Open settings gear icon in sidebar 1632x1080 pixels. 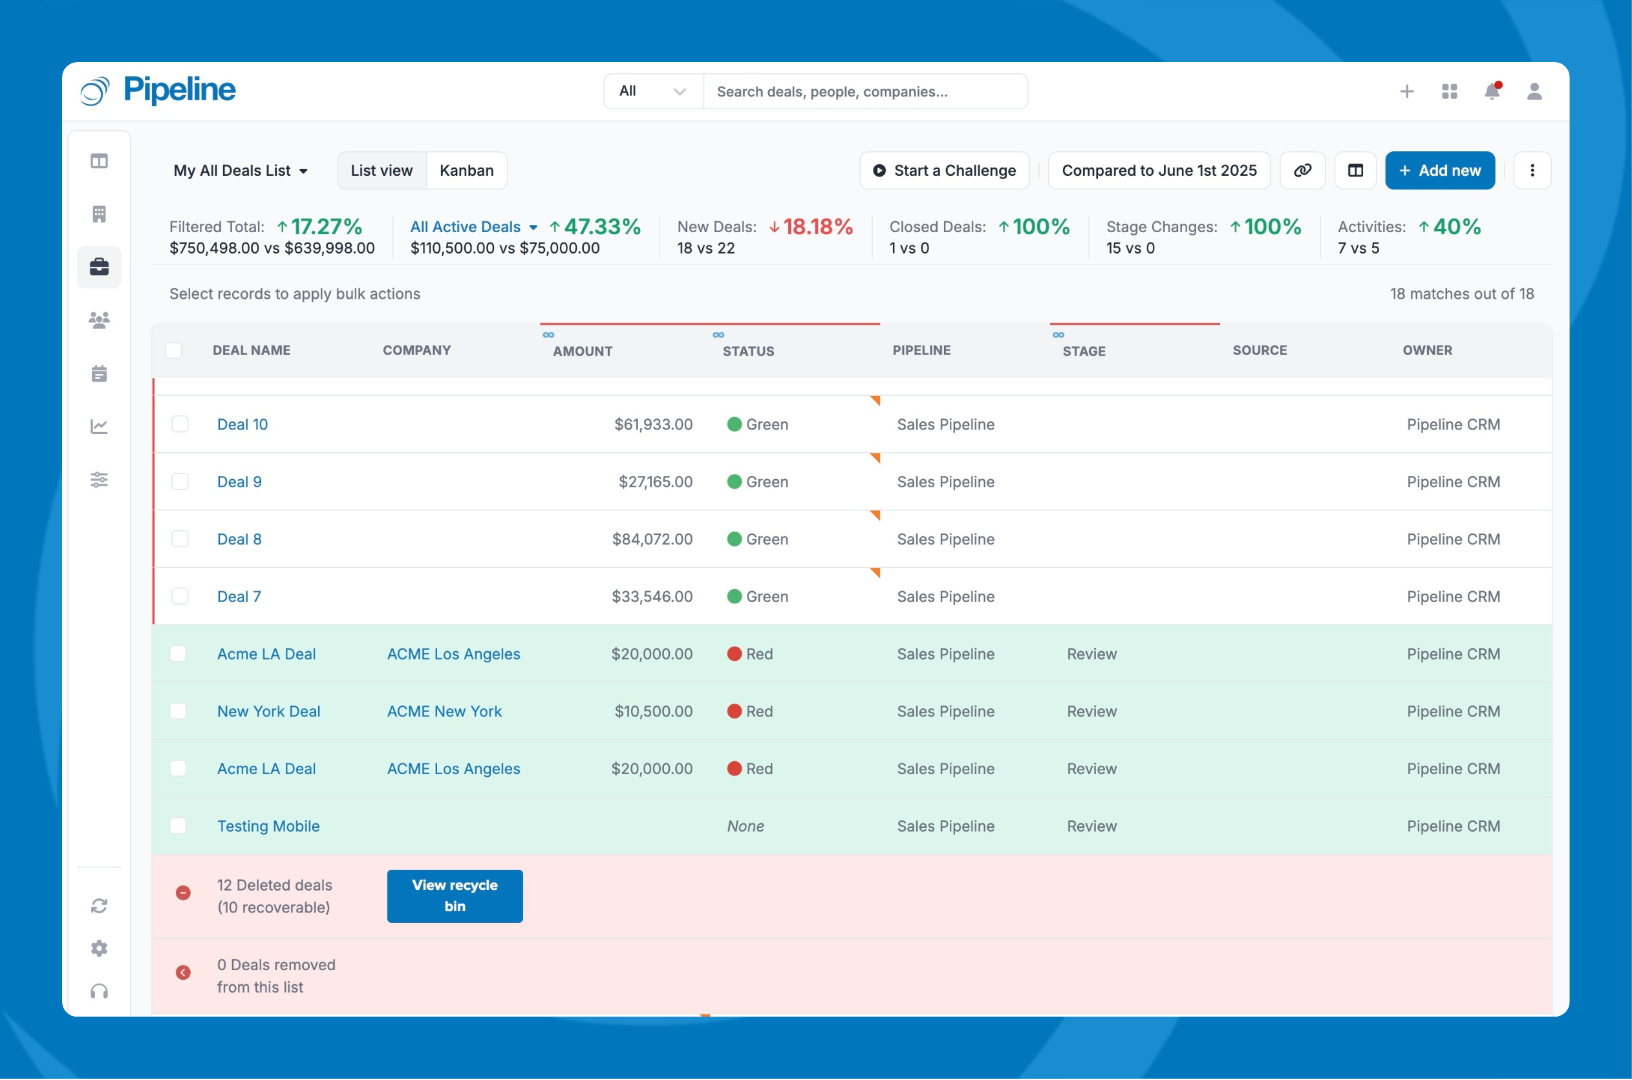pyautogui.click(x=99, y=948)
